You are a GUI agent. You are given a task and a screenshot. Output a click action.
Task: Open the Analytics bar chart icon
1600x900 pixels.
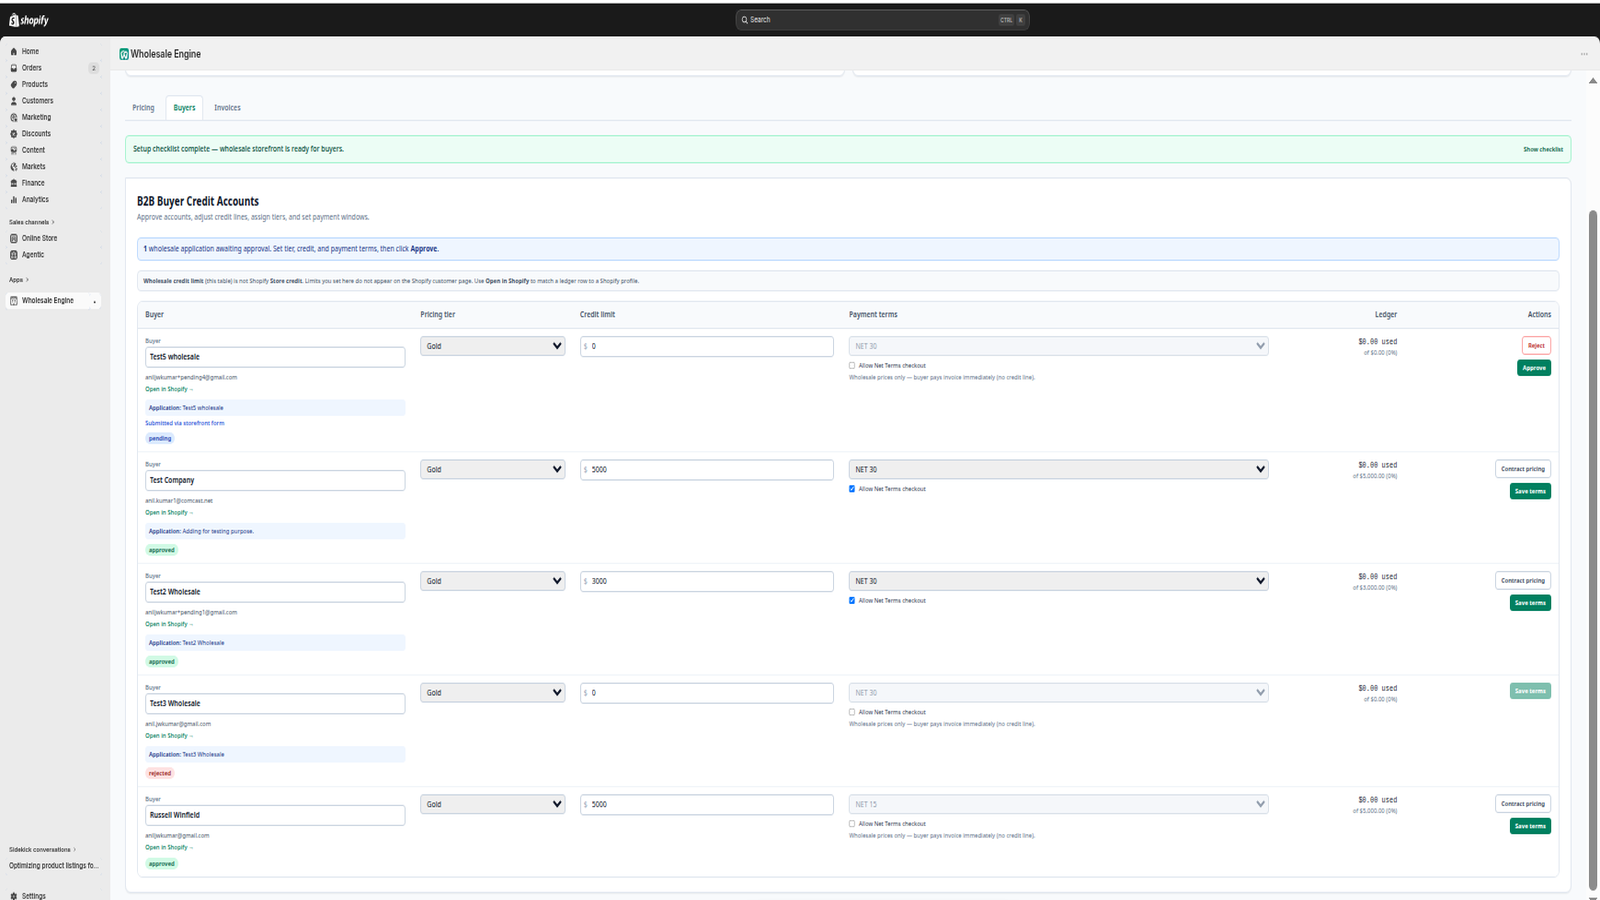[x=14, y=200]
